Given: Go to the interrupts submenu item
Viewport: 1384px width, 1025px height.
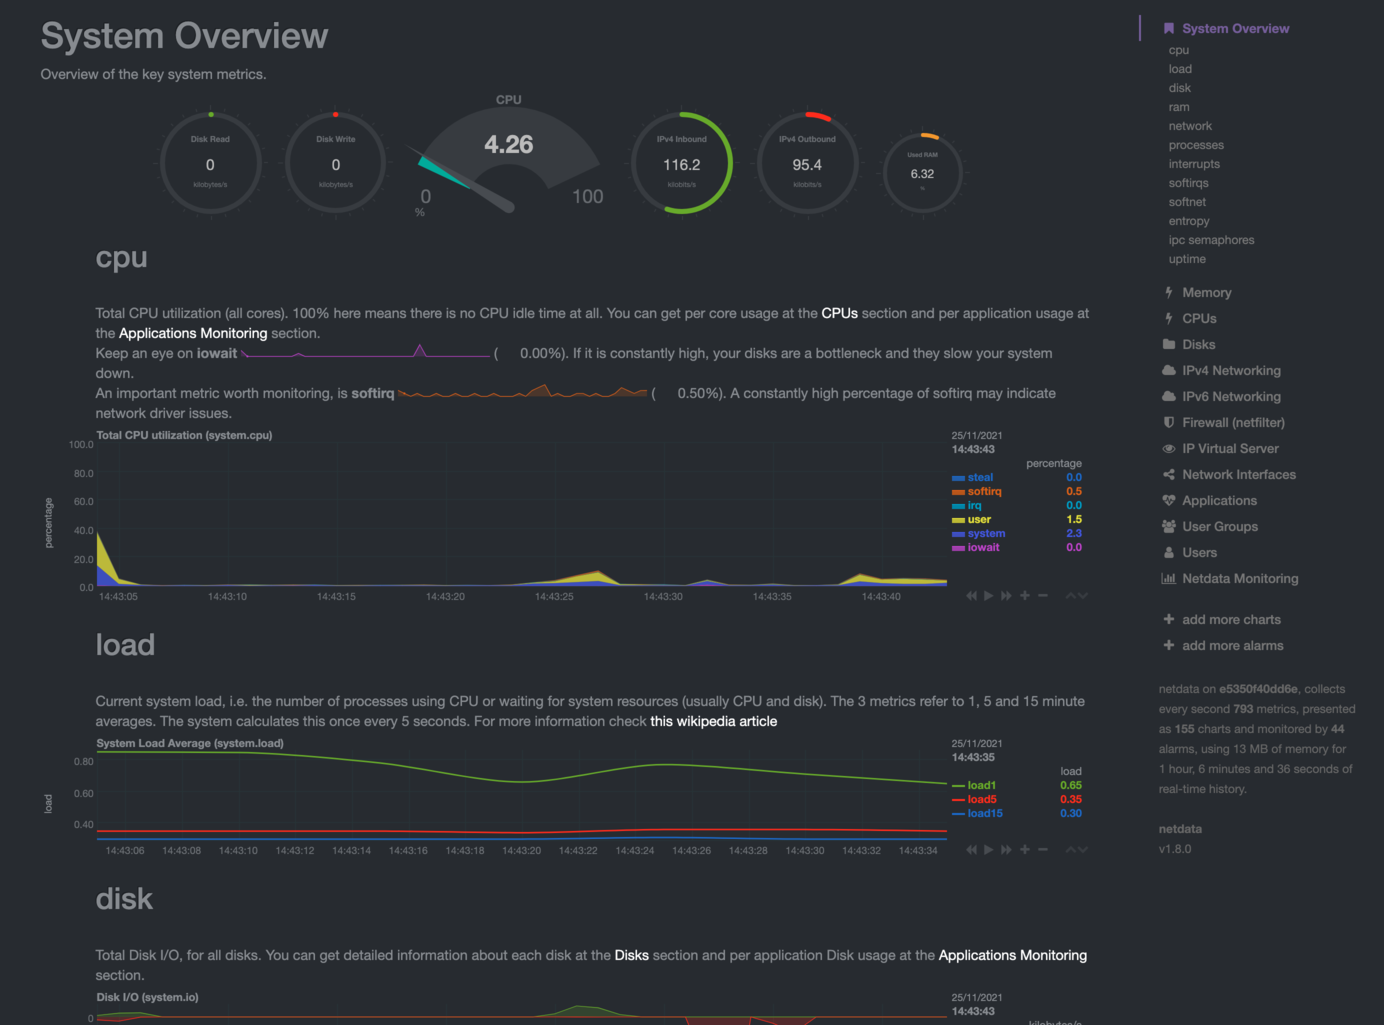Looking at the screenshot, I should 1194,164.
